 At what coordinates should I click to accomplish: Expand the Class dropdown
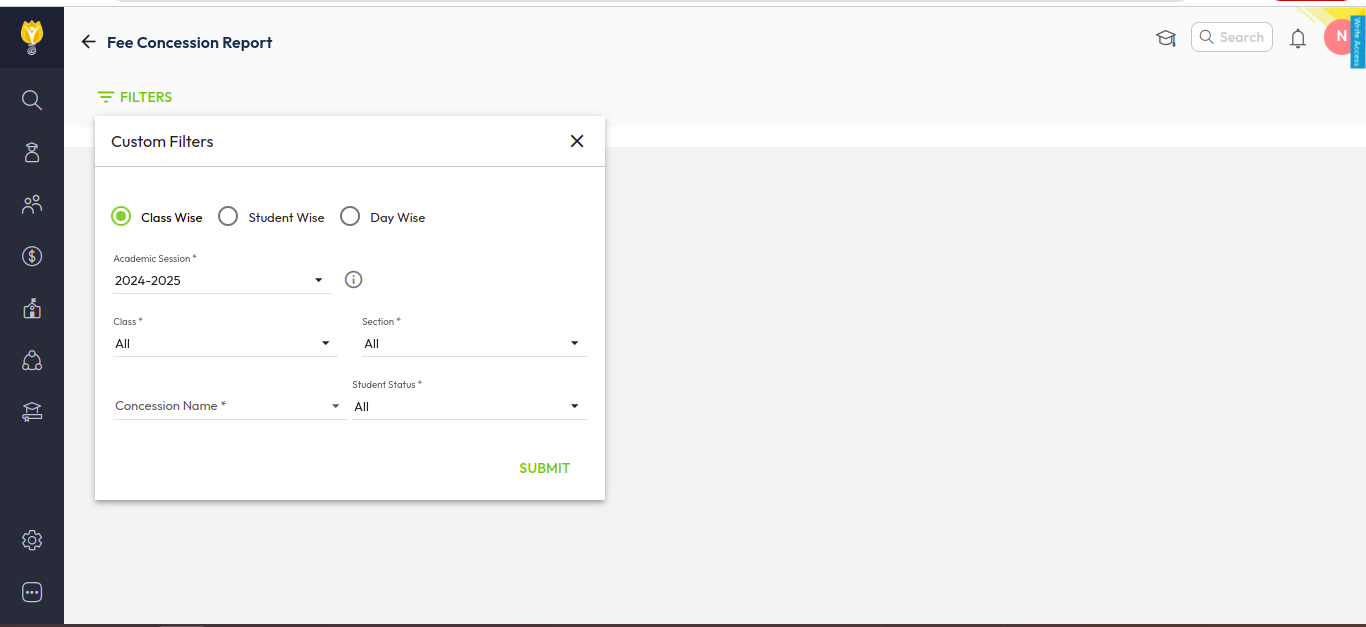(225, 344)
